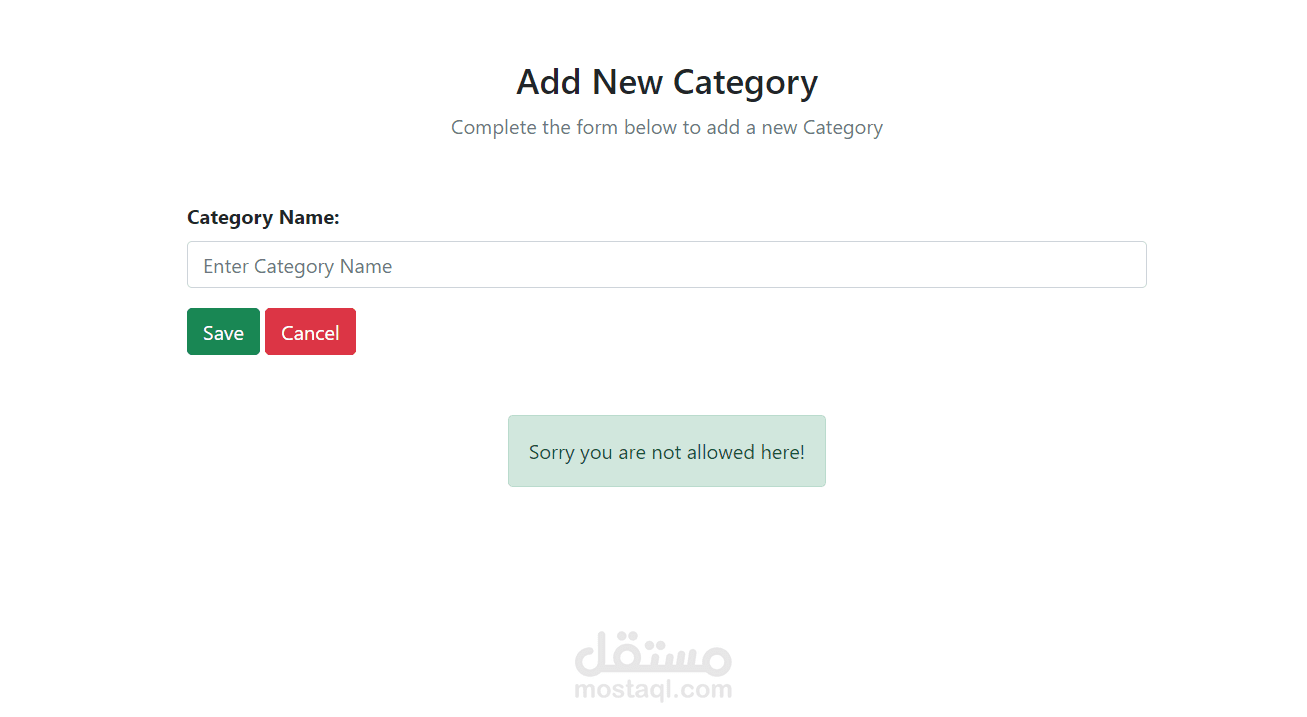Click the red Cancel button

point(310,332)
